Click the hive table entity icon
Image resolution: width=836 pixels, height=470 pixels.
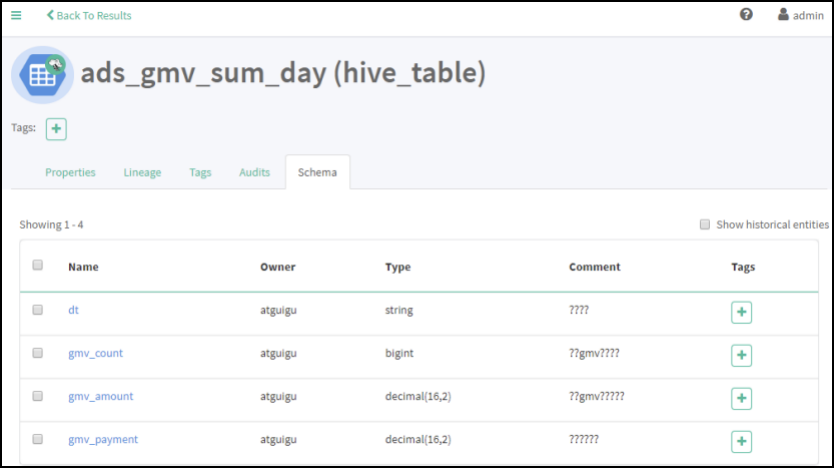(42, 74)
